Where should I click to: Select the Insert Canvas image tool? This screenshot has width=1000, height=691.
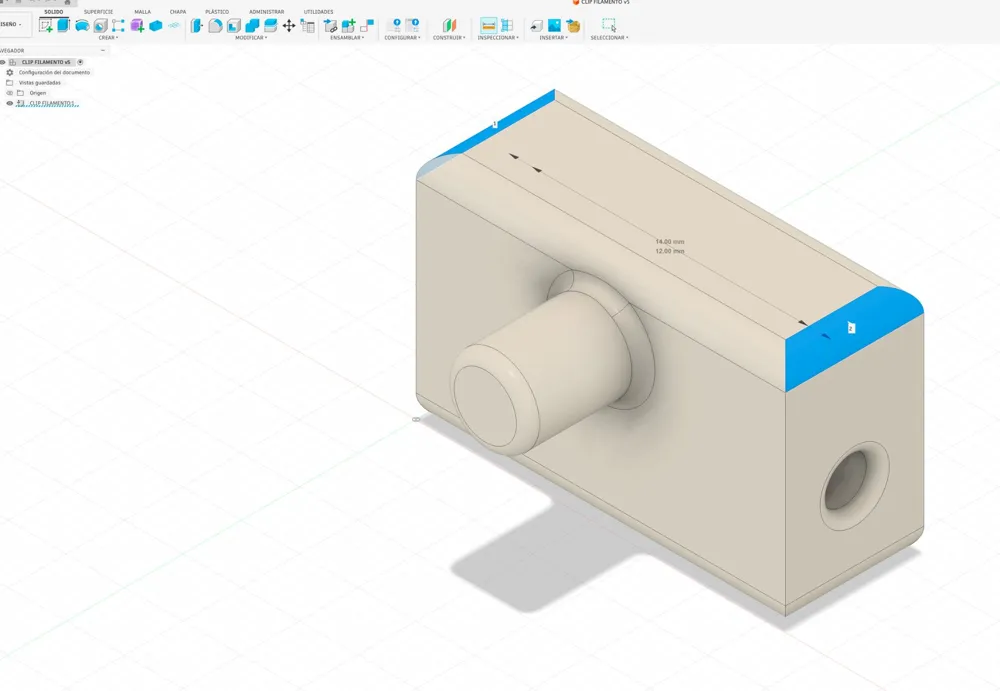pos(554,26)
